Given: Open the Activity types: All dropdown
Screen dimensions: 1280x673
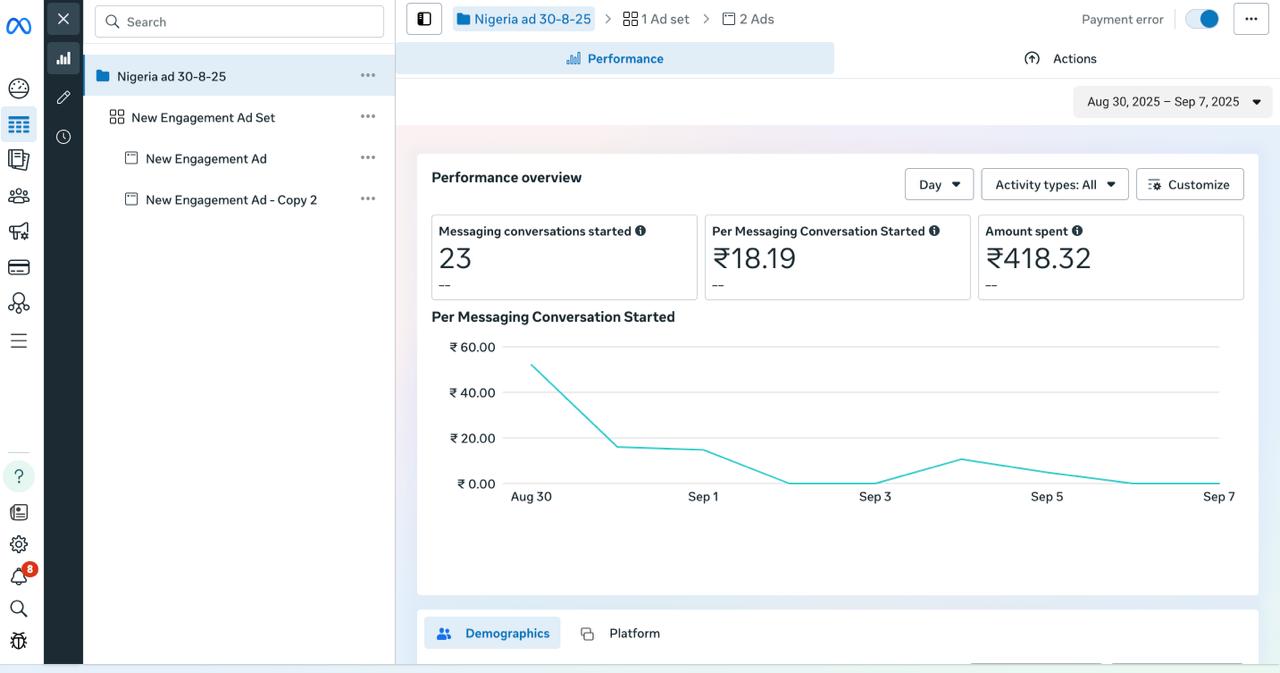Looking at the screenshot, I should pos(1054,185).
